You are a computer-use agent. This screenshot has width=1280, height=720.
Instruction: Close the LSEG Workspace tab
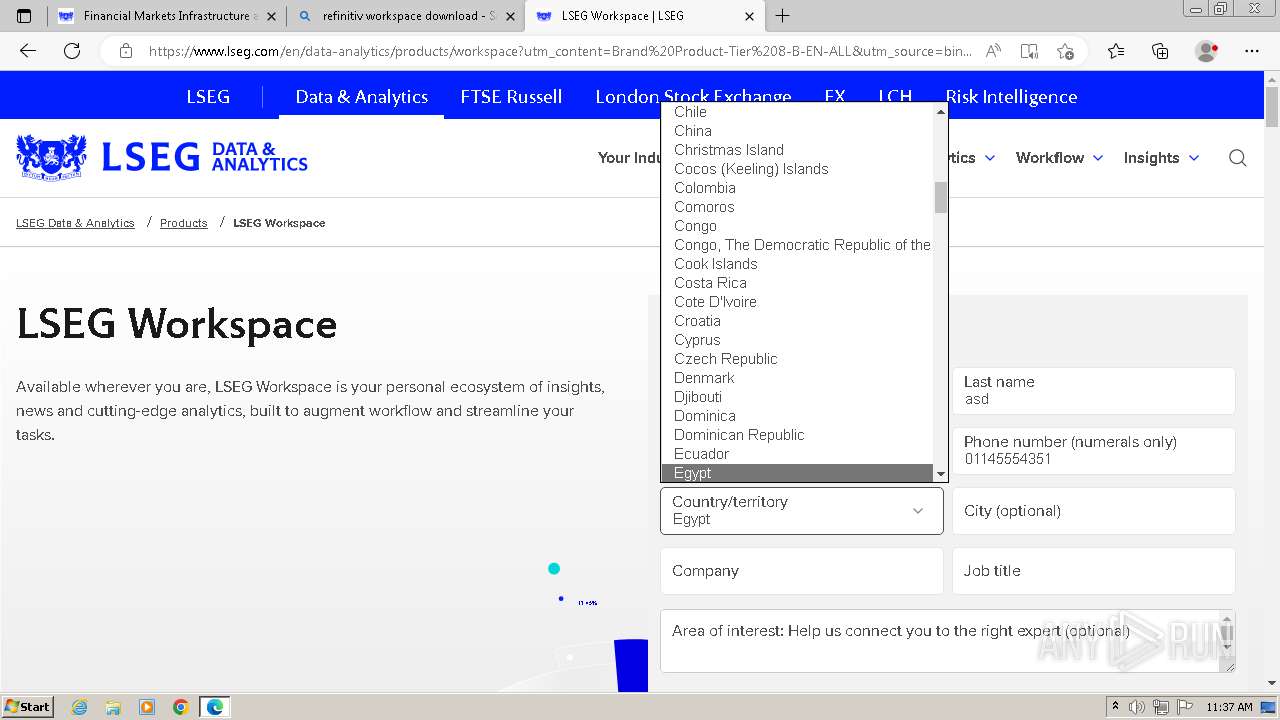point(750,16)
